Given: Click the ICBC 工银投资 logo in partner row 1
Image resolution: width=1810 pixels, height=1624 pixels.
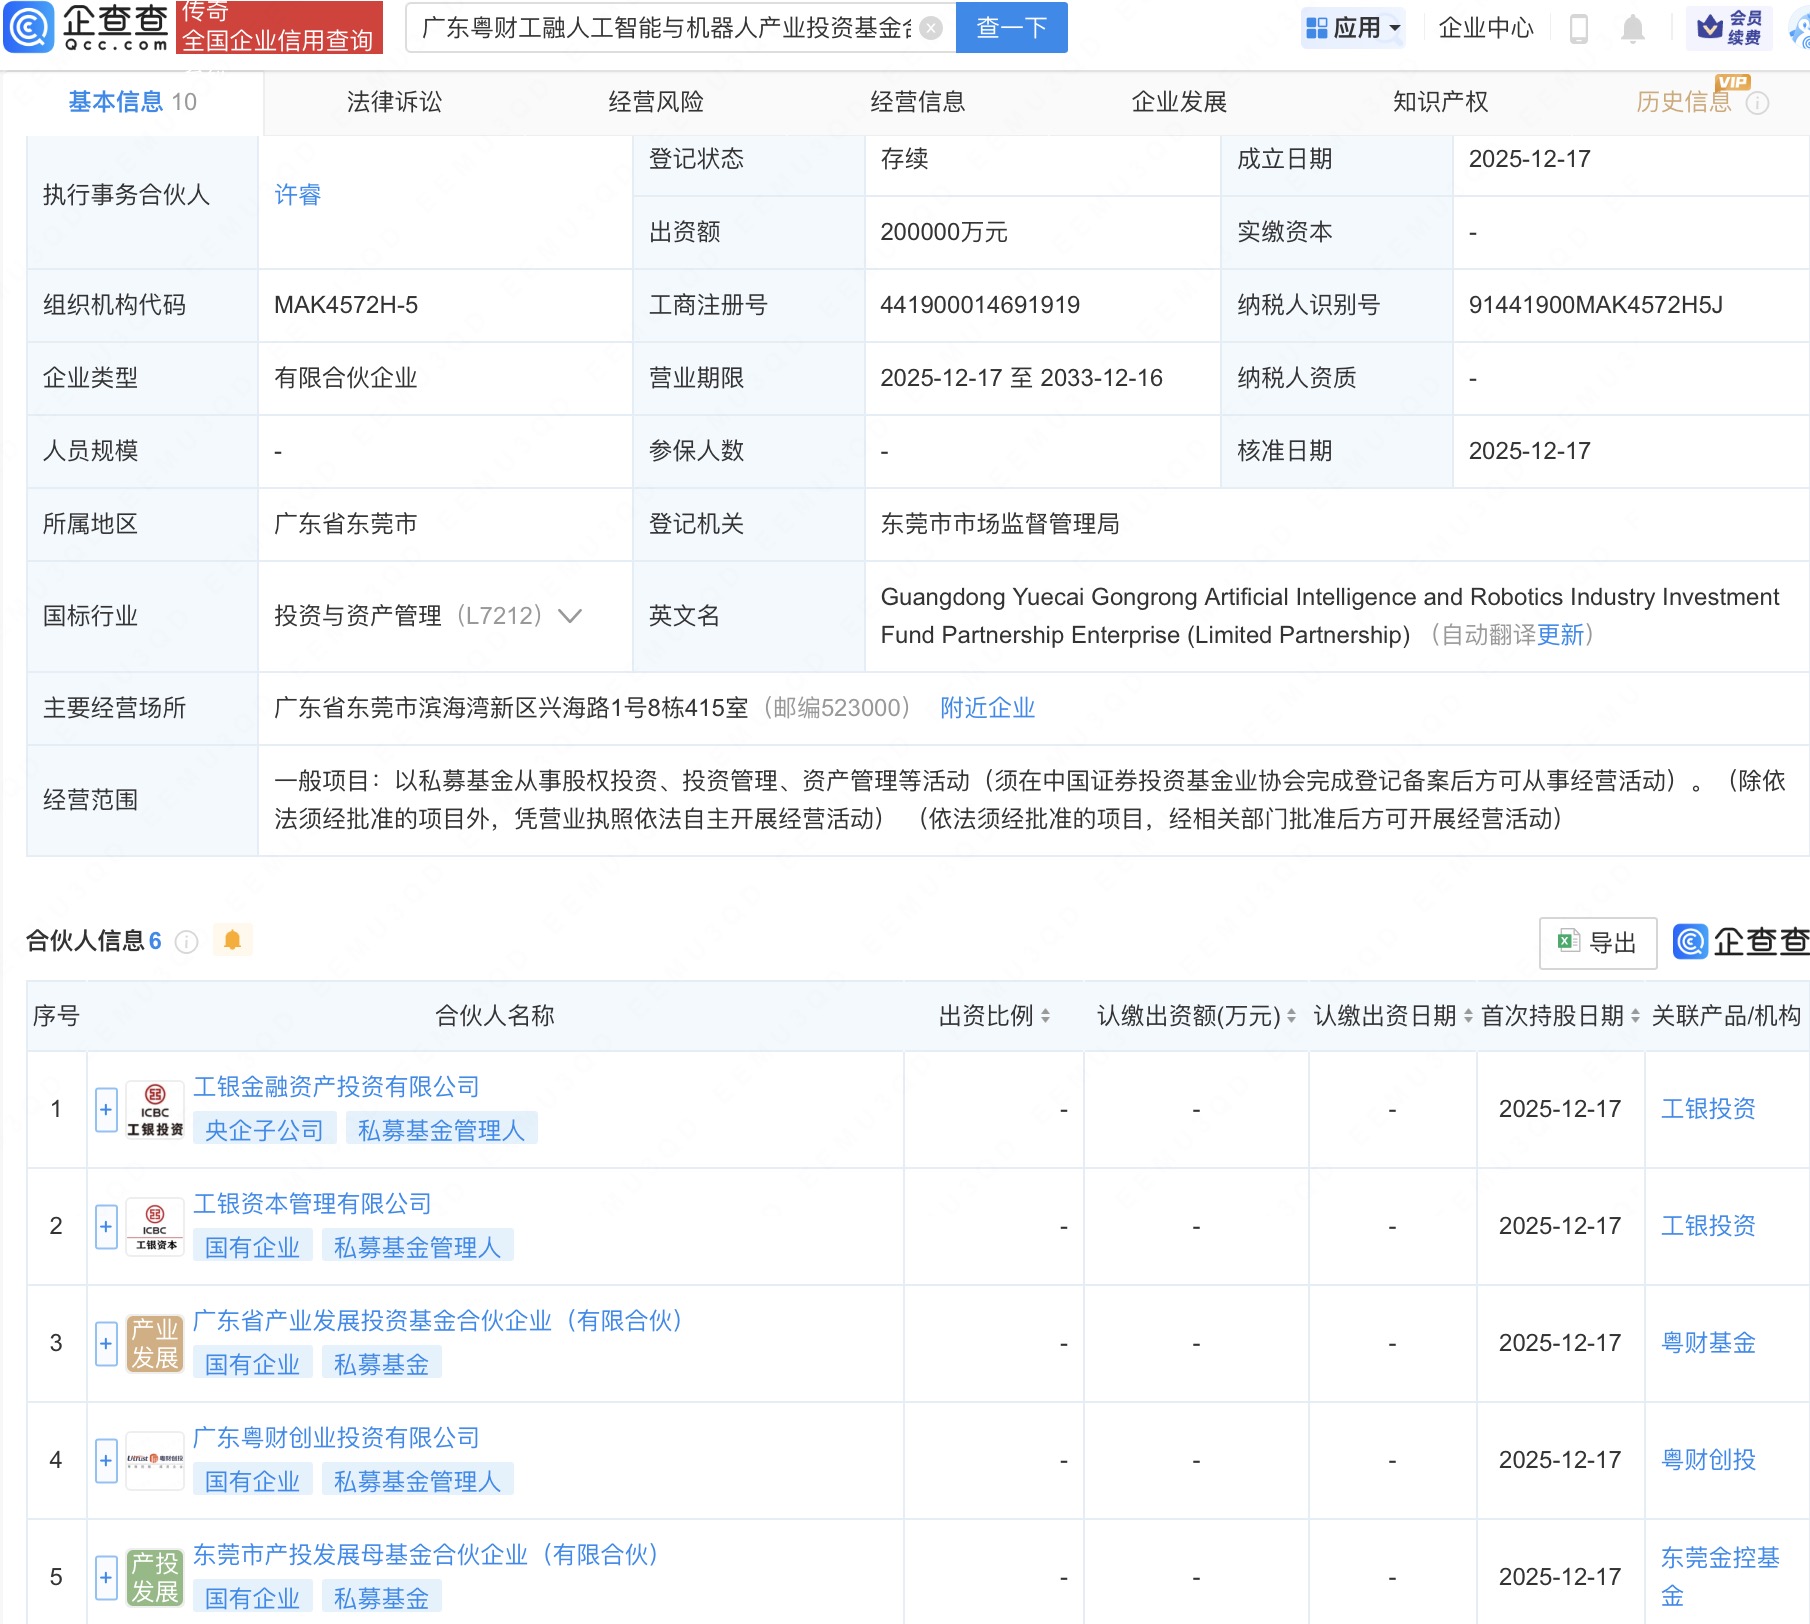Looking at the screenshot, I should [155, 1109].
